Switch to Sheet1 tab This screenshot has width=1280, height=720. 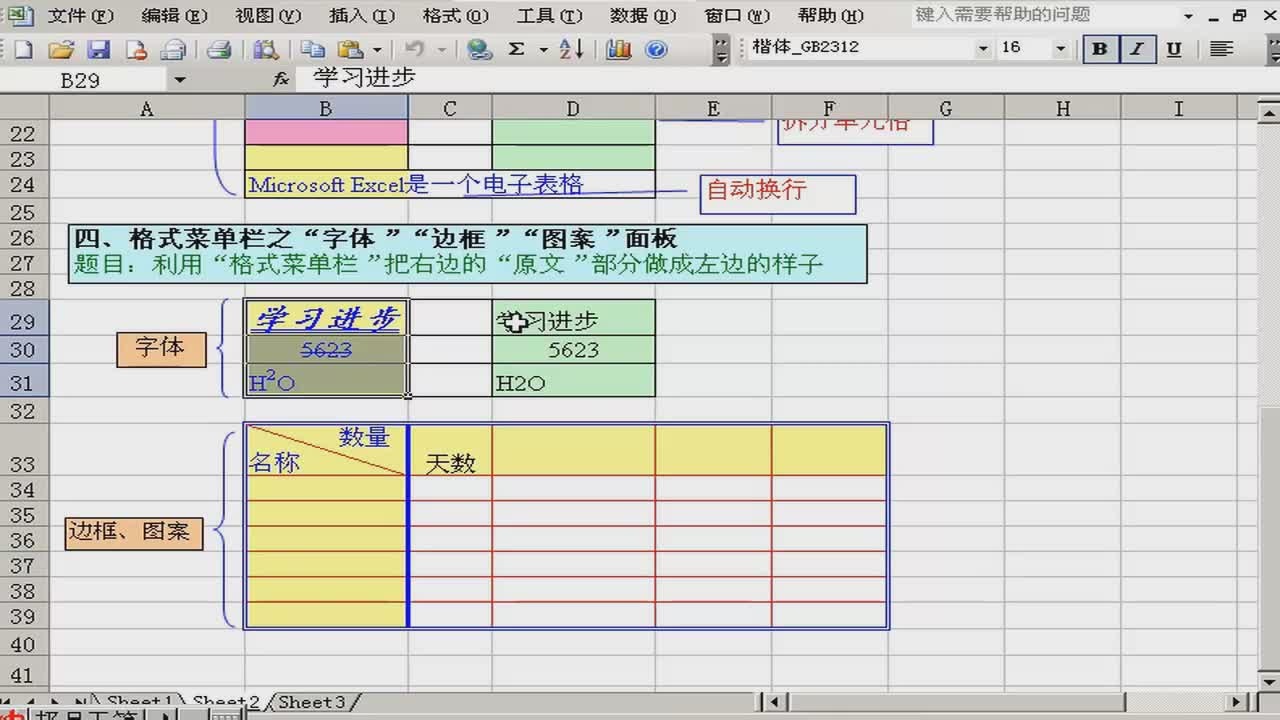(140, 702)
